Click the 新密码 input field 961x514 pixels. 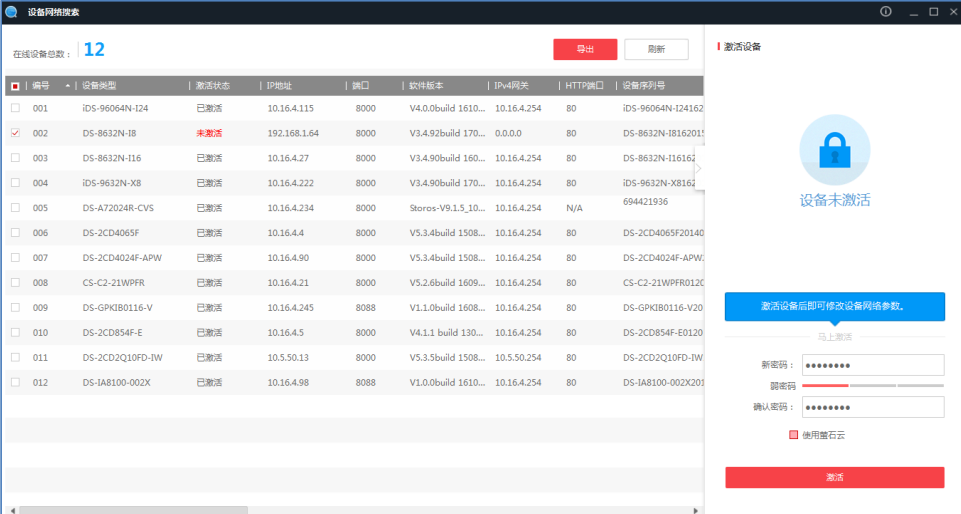tap(872, 365)
